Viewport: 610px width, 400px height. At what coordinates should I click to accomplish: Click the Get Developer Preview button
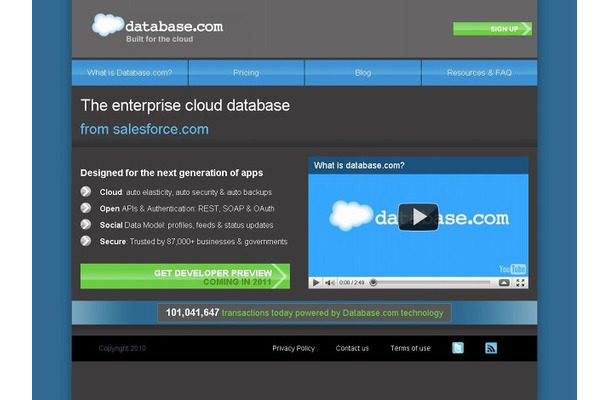point(185,276)
